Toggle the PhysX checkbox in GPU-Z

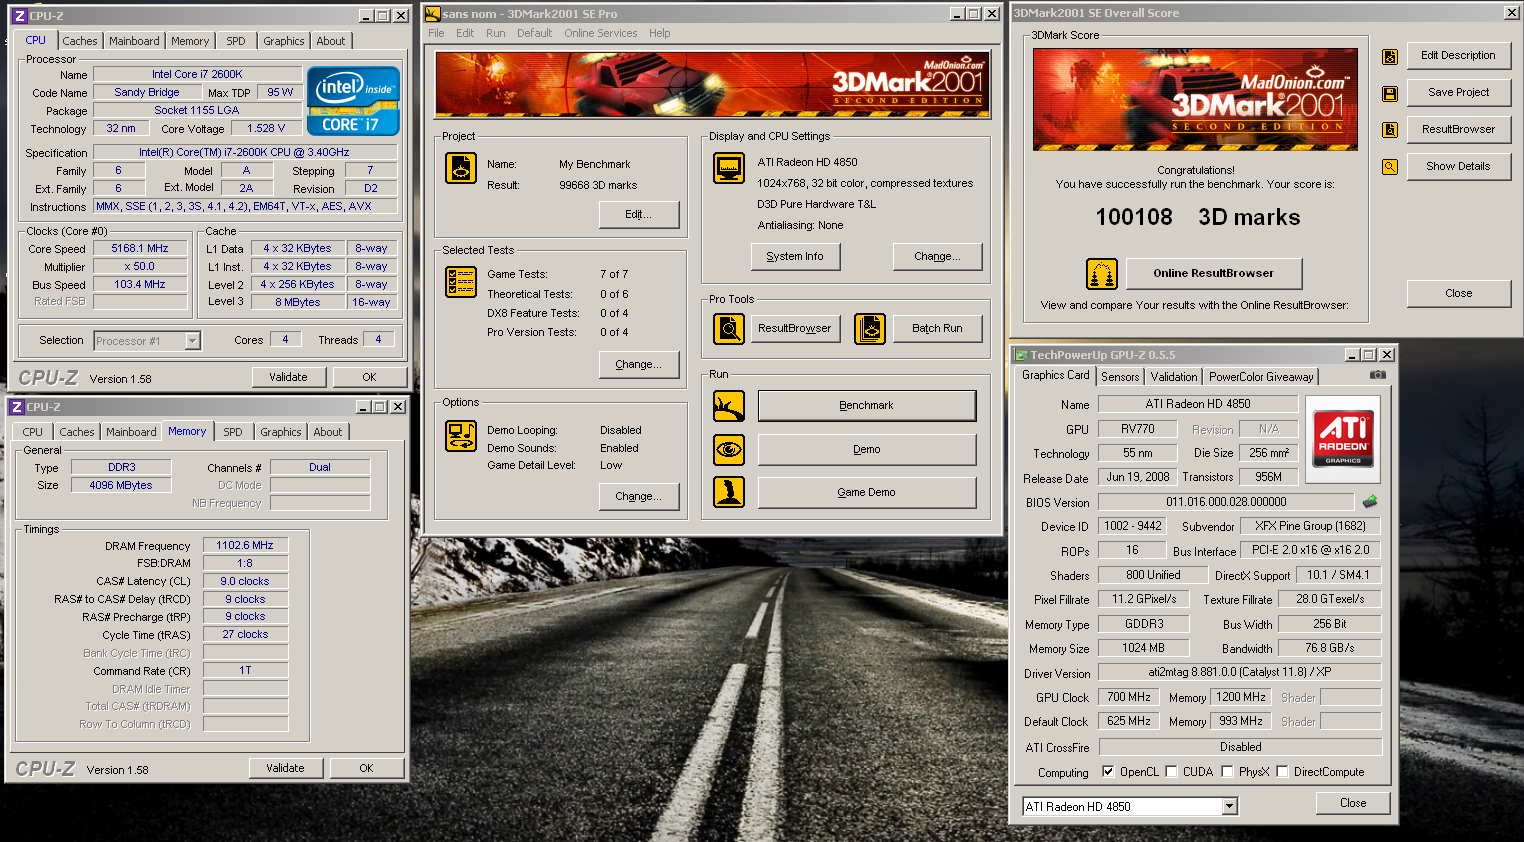pos(1227,772)
